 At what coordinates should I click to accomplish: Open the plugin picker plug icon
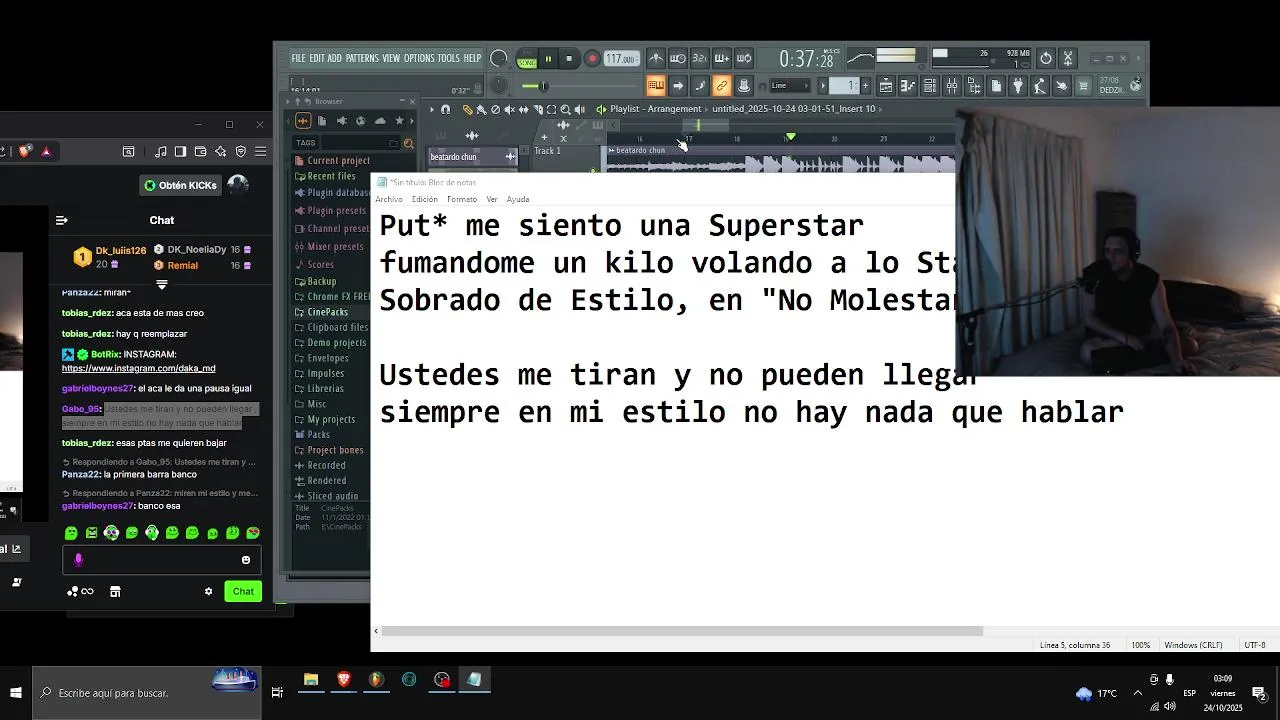(x=1018, y=87)
